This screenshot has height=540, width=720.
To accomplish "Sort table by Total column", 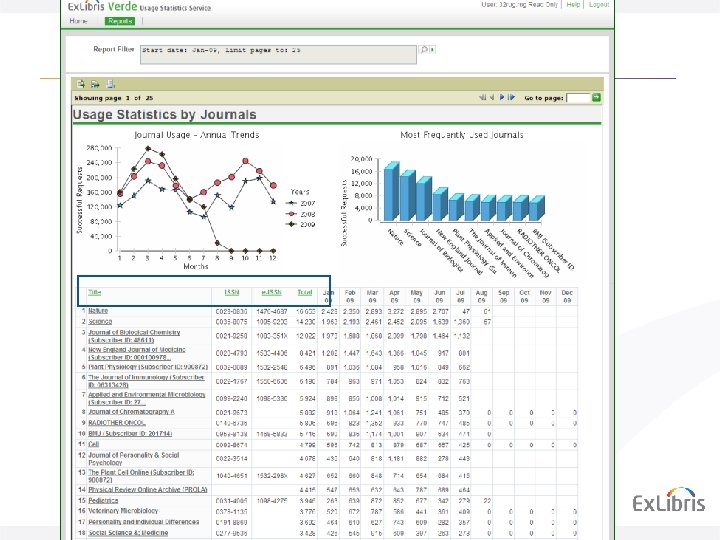I will (x=305, y=292).
